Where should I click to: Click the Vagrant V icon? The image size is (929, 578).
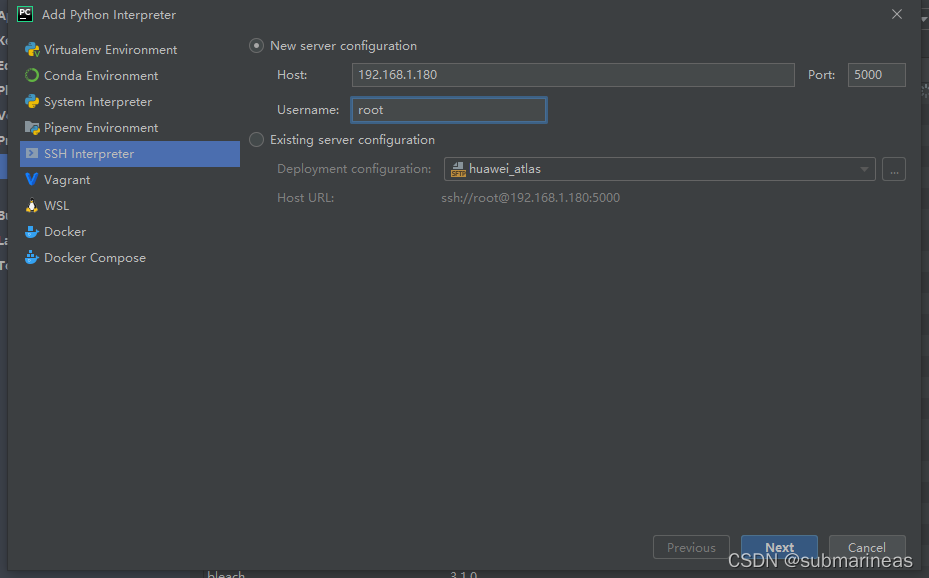tap(32, 179)
